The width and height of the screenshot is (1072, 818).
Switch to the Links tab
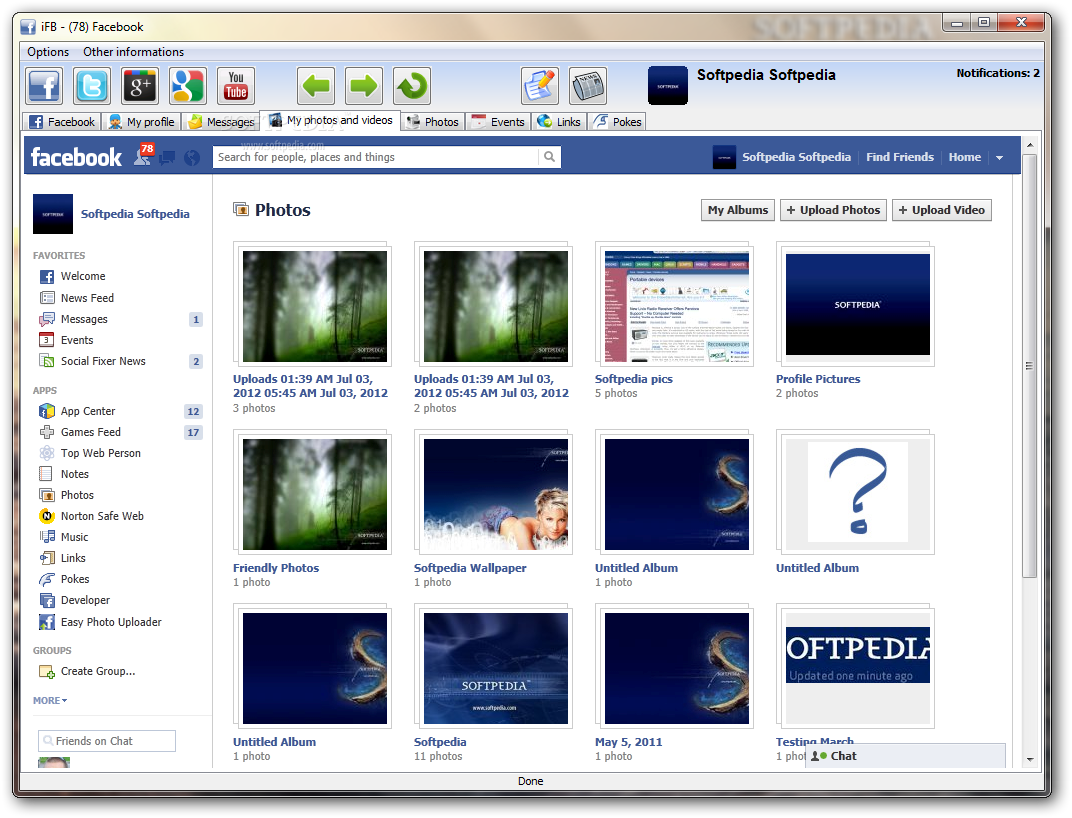(x=559, y=122)
